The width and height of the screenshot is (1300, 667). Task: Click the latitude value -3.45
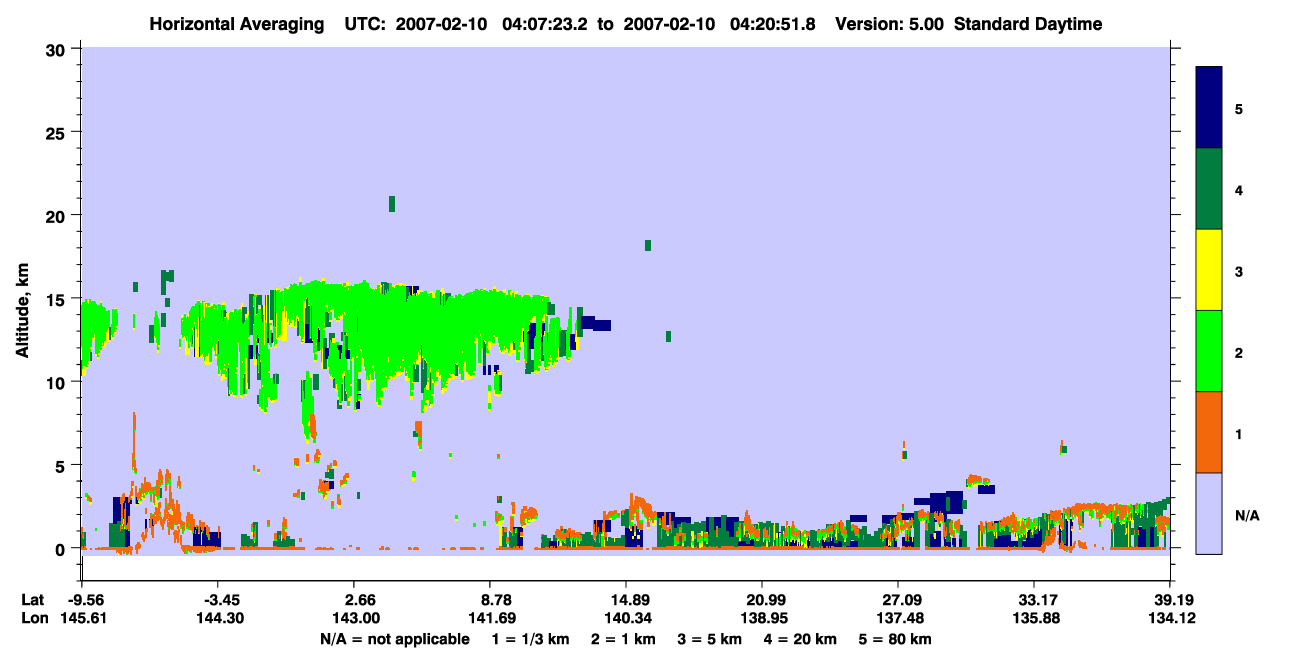(219, 600)
